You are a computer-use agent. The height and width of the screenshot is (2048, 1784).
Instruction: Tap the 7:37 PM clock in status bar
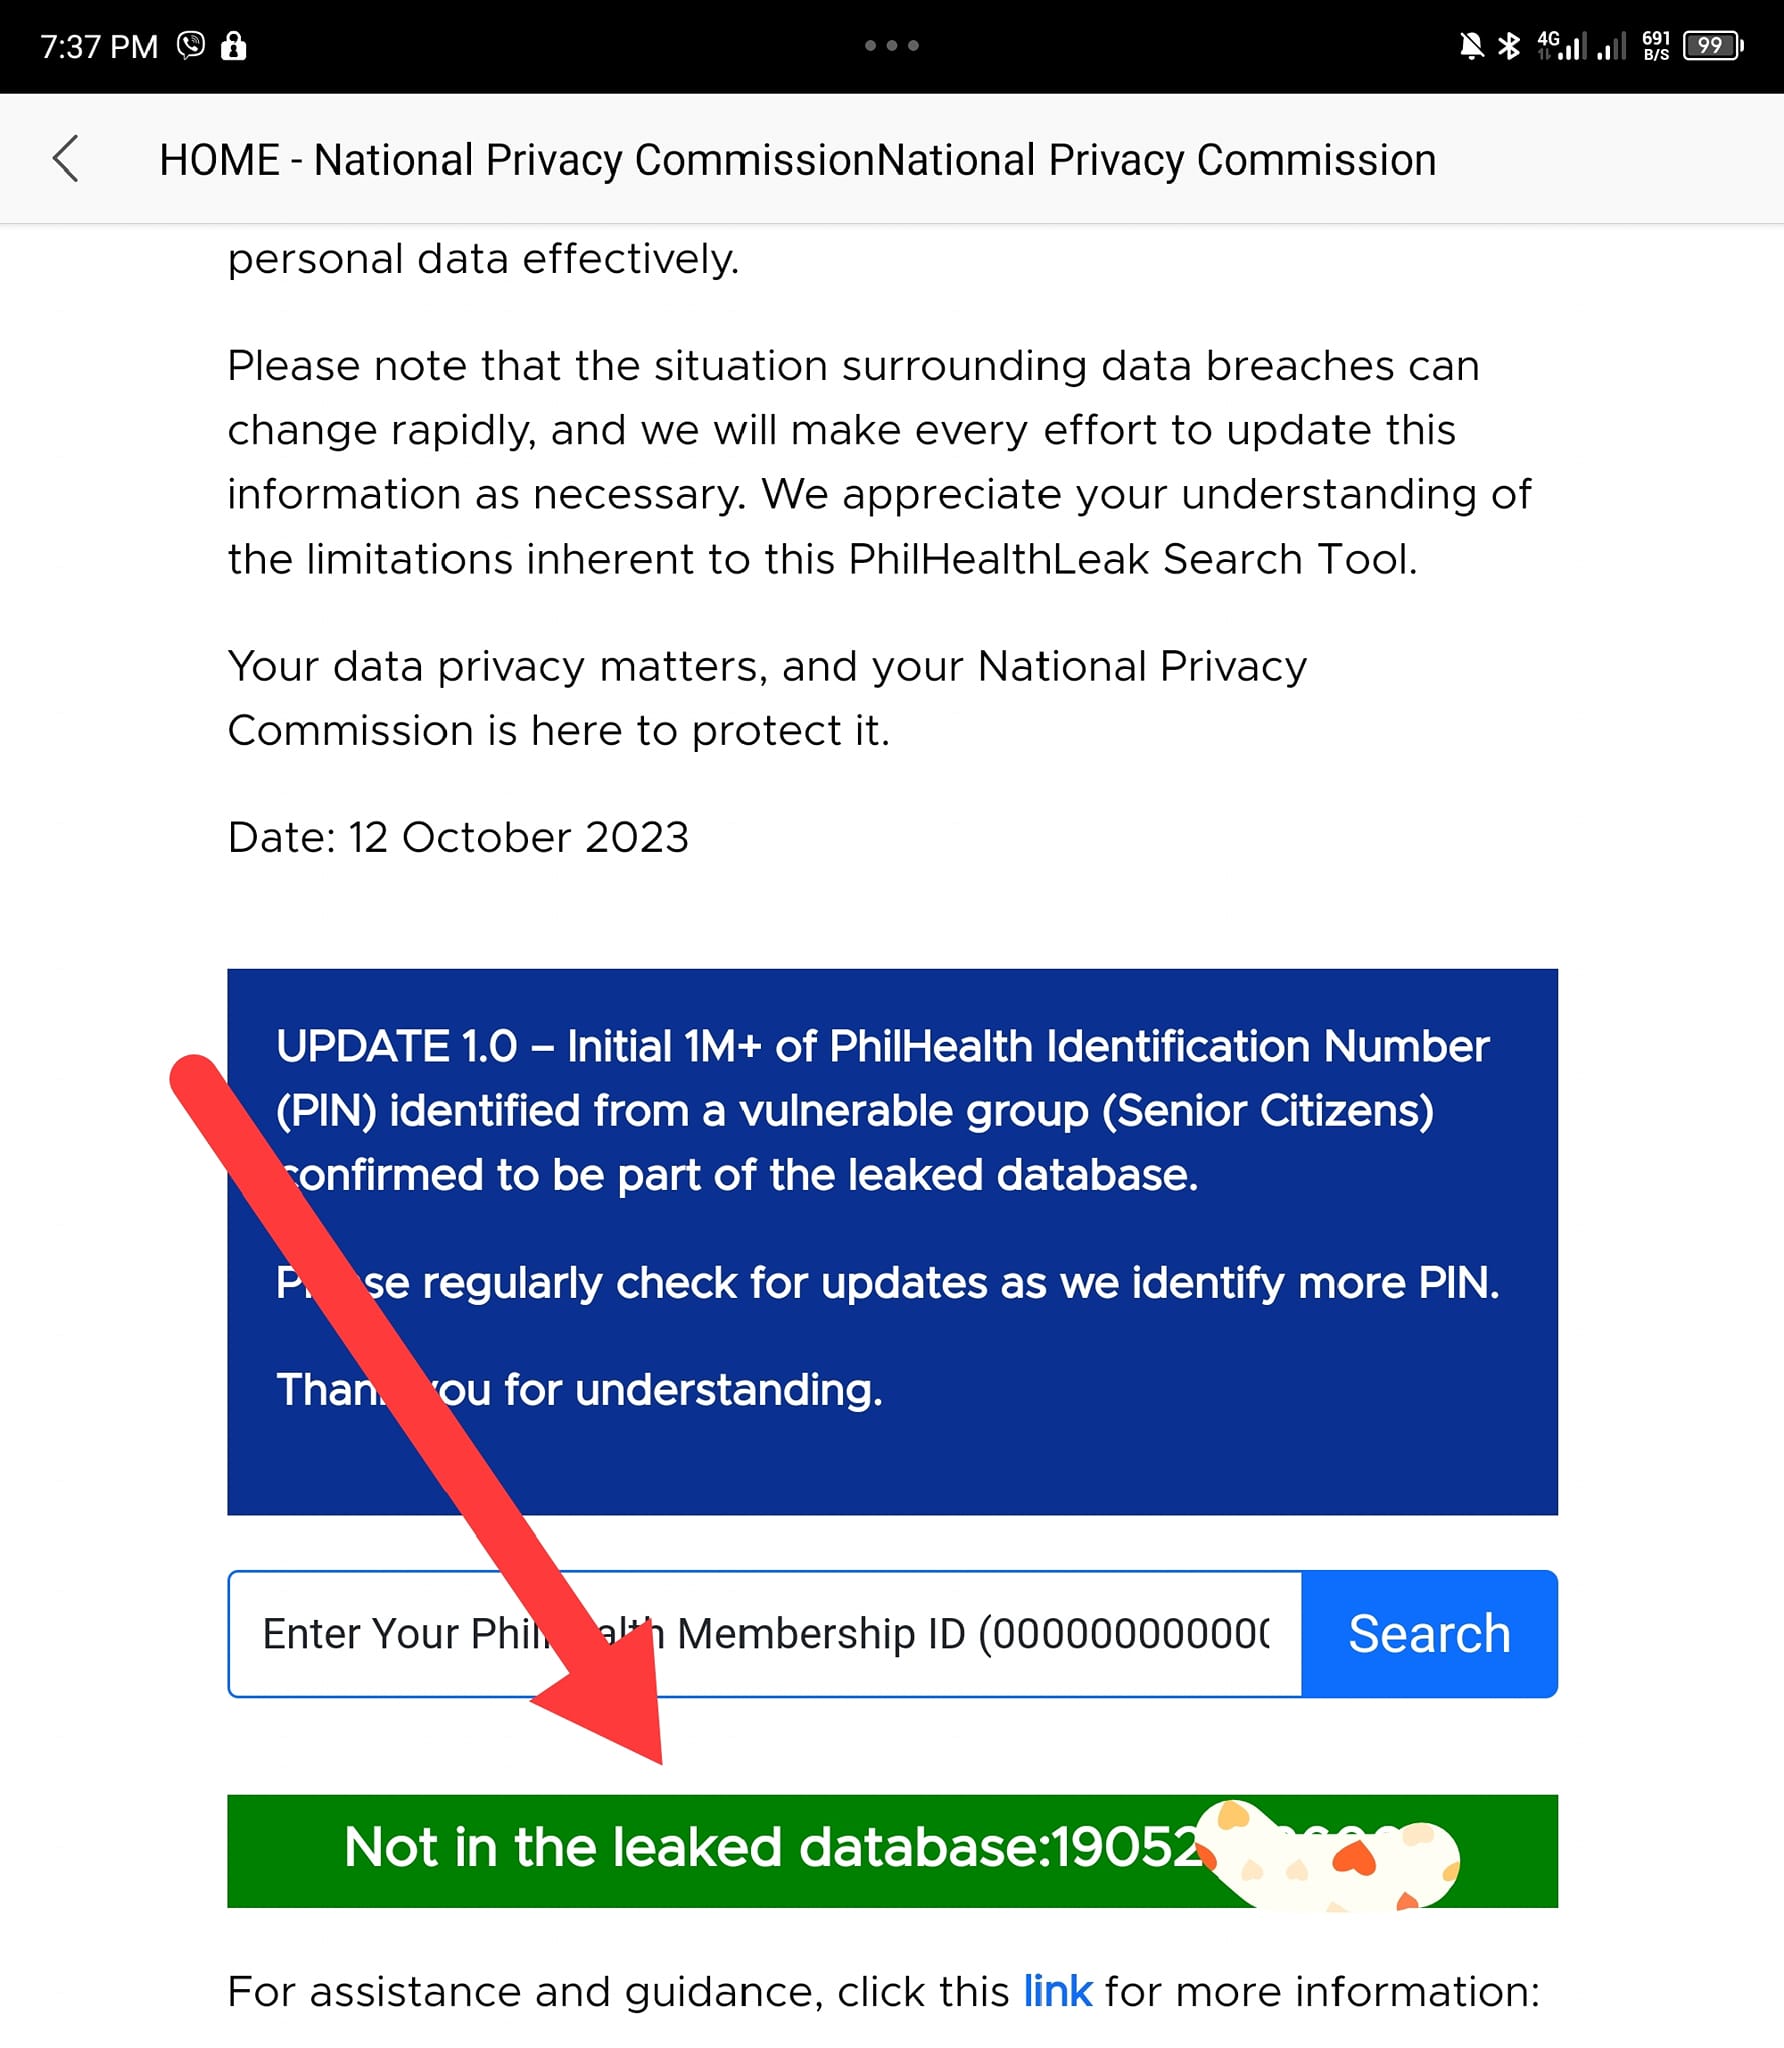pos(99,46)
